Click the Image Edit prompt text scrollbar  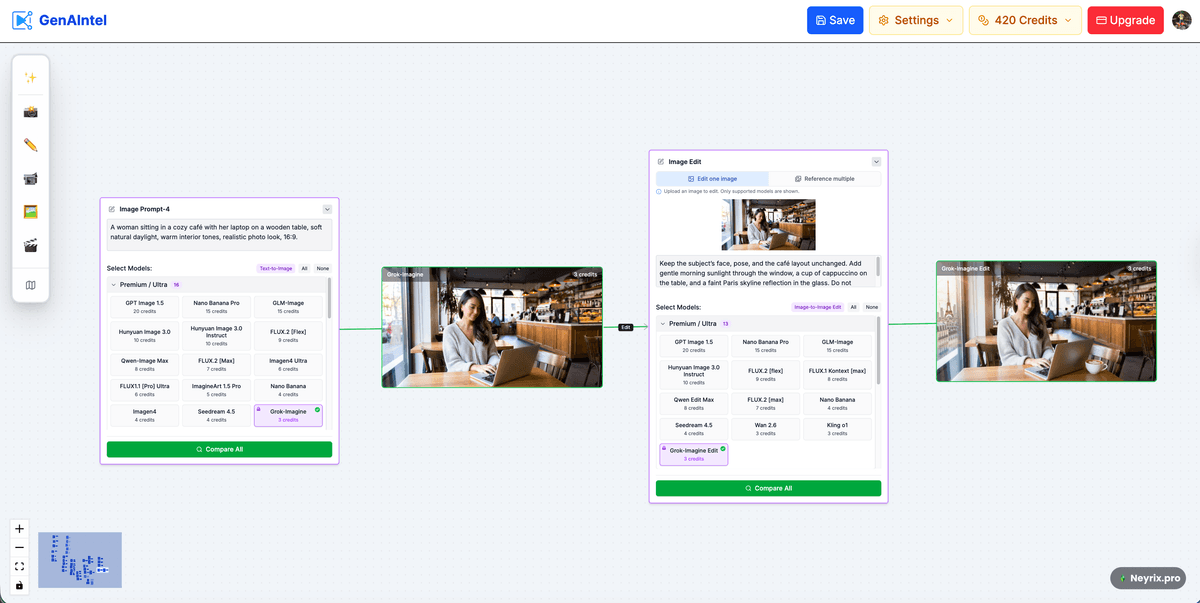click(879, 267)
